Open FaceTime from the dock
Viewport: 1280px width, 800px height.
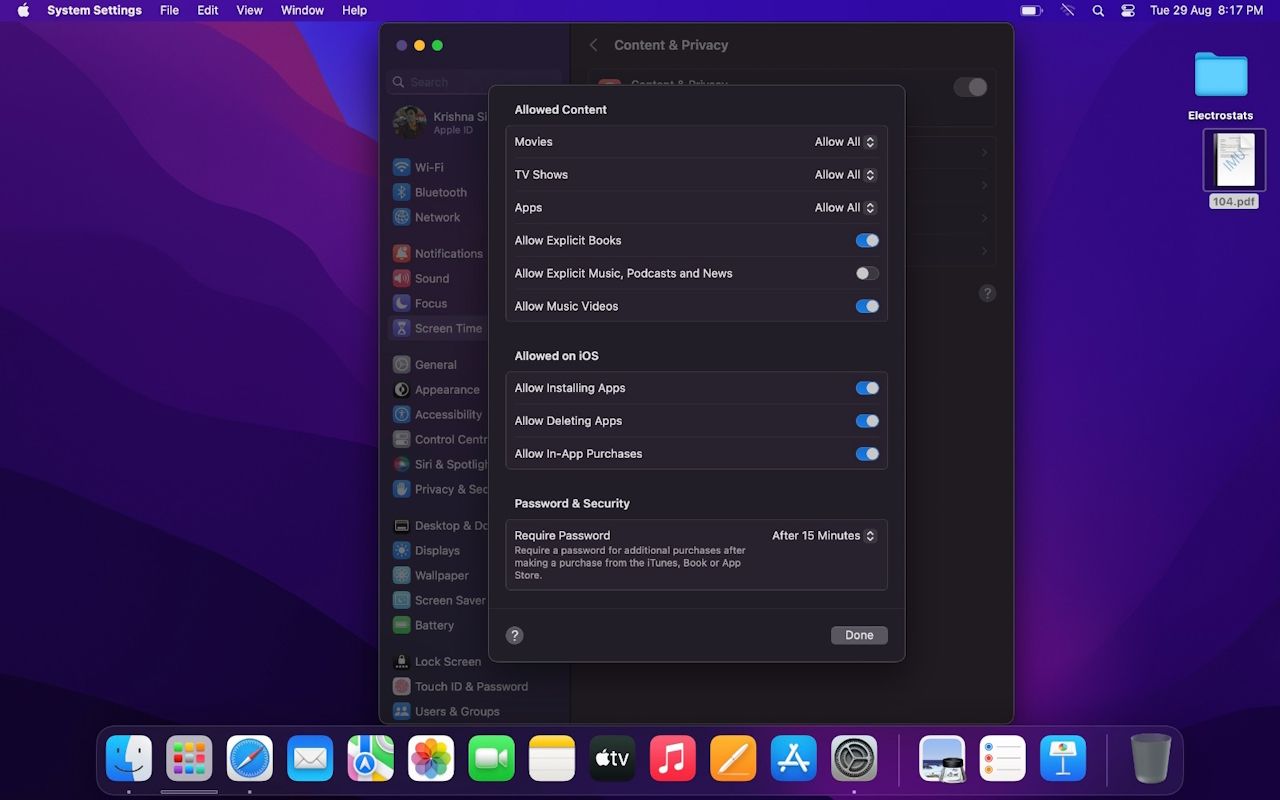coord(491,759)
